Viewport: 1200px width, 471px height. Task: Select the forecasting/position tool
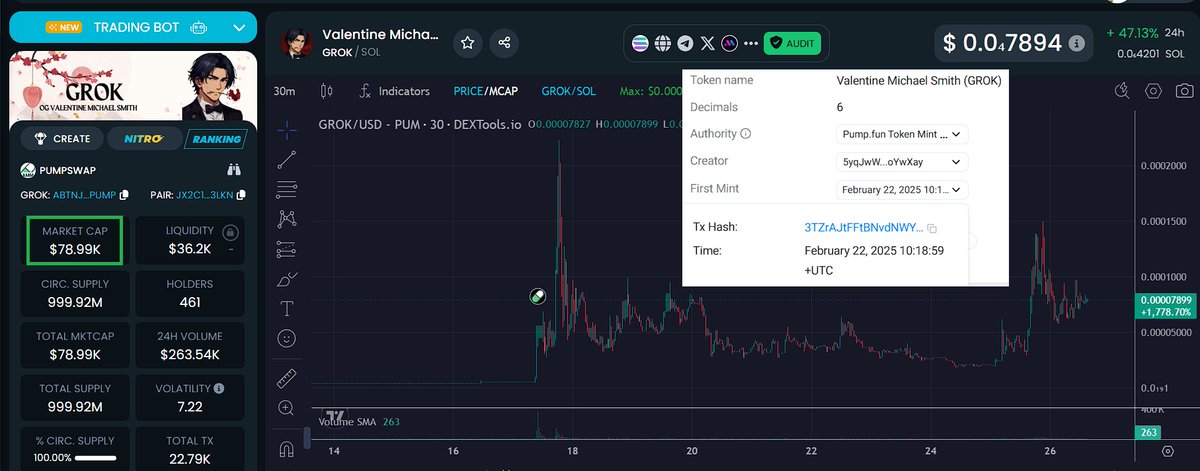pyautogui.click(x=287, y=248)
